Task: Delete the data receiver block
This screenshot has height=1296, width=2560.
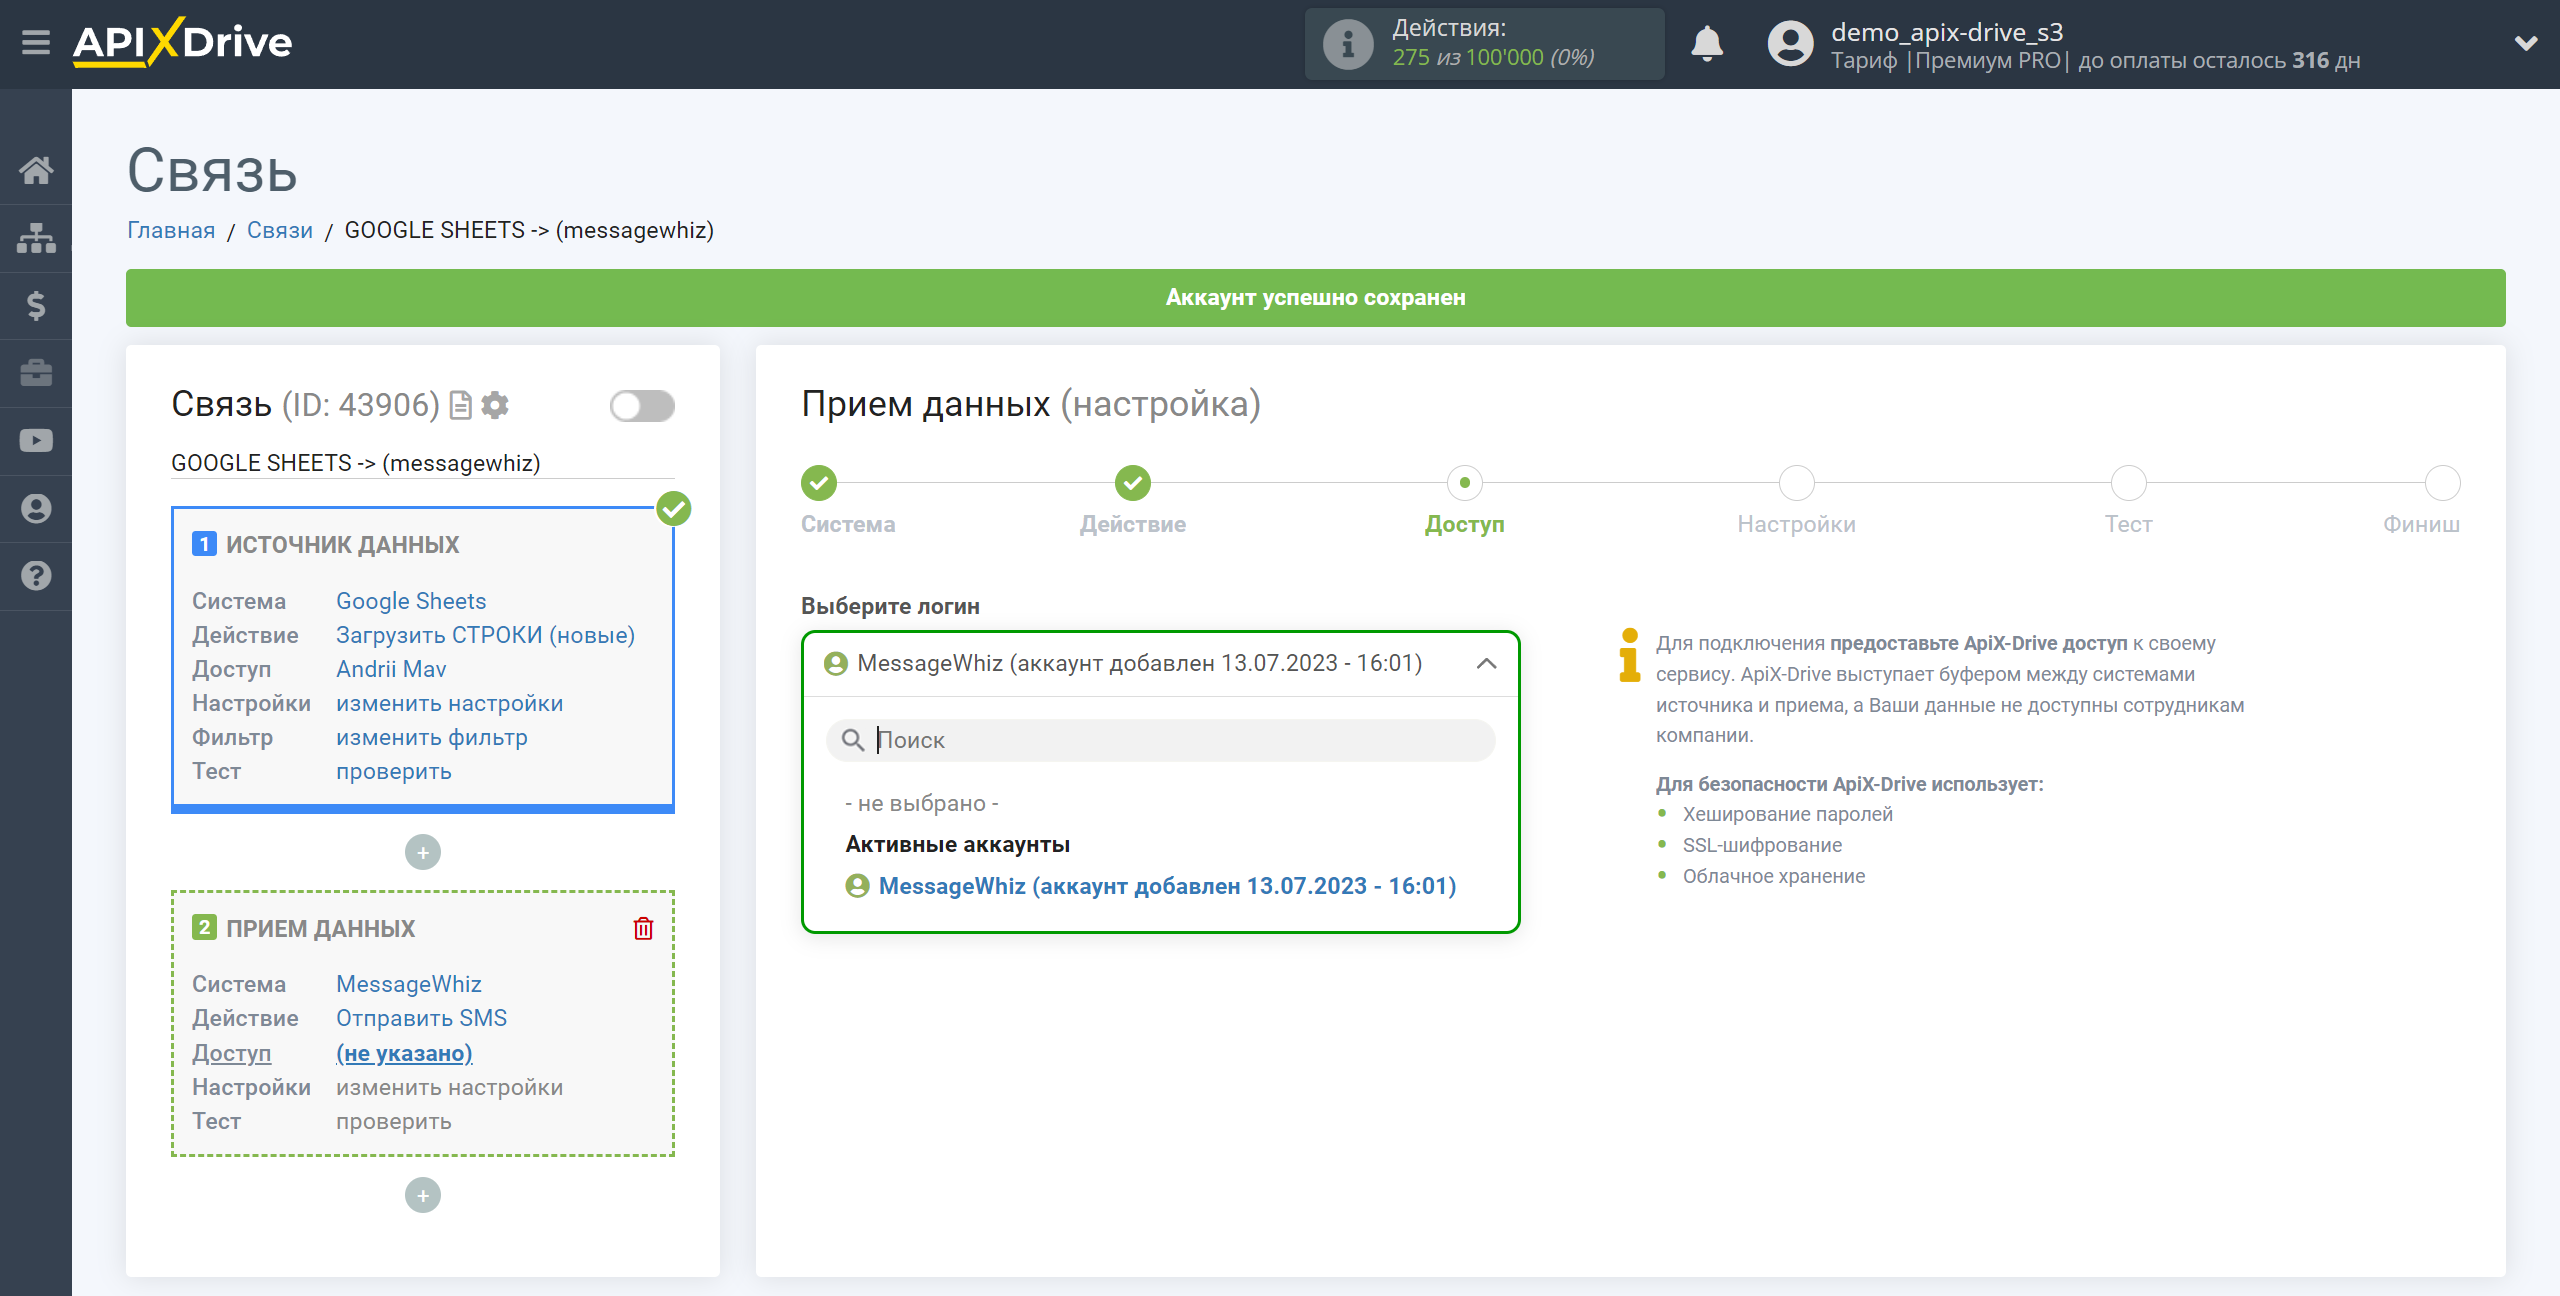Action: tap(644, 929)
